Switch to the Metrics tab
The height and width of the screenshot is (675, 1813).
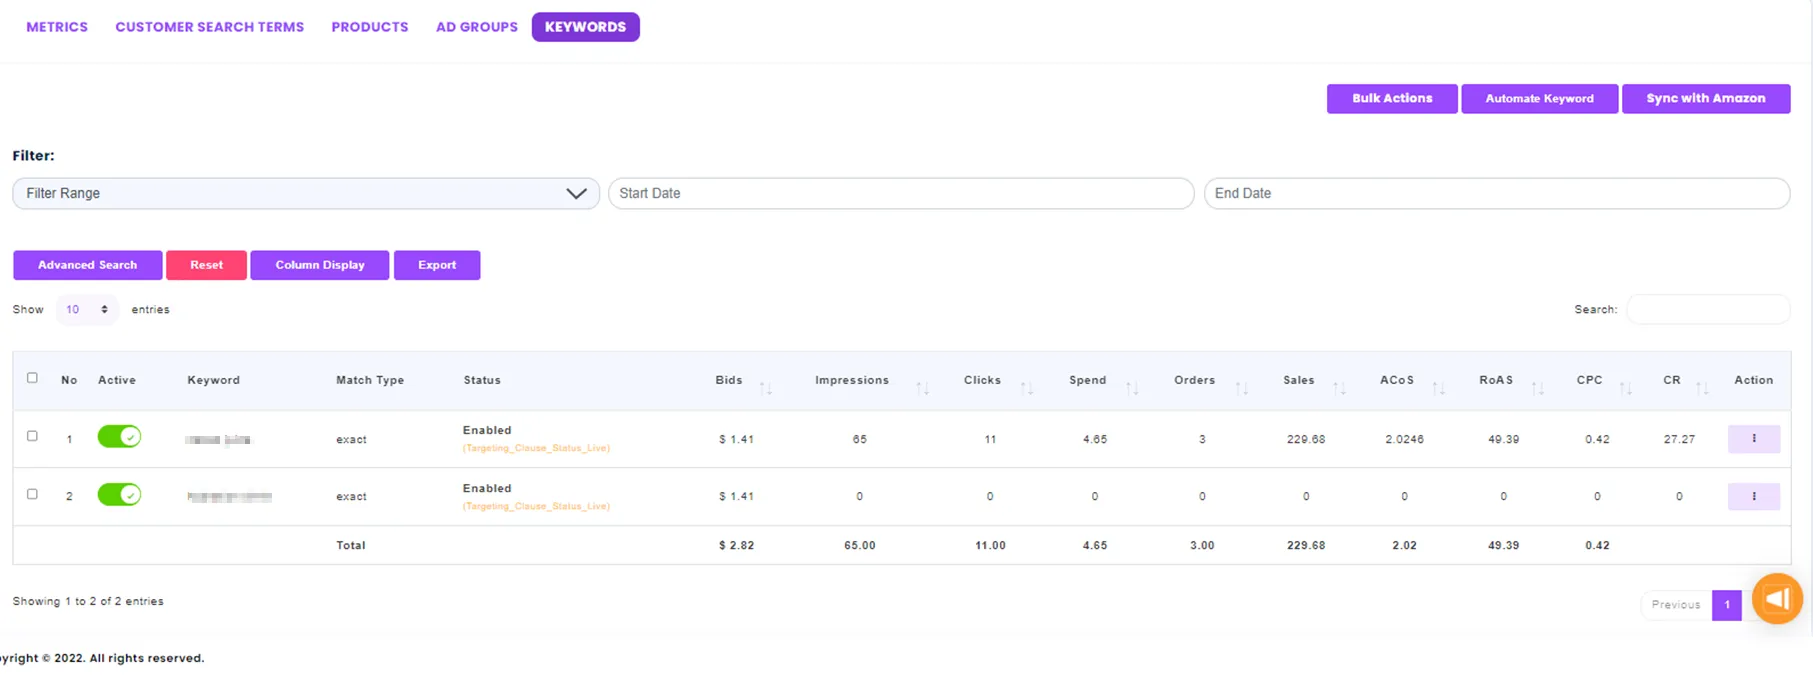57,27
